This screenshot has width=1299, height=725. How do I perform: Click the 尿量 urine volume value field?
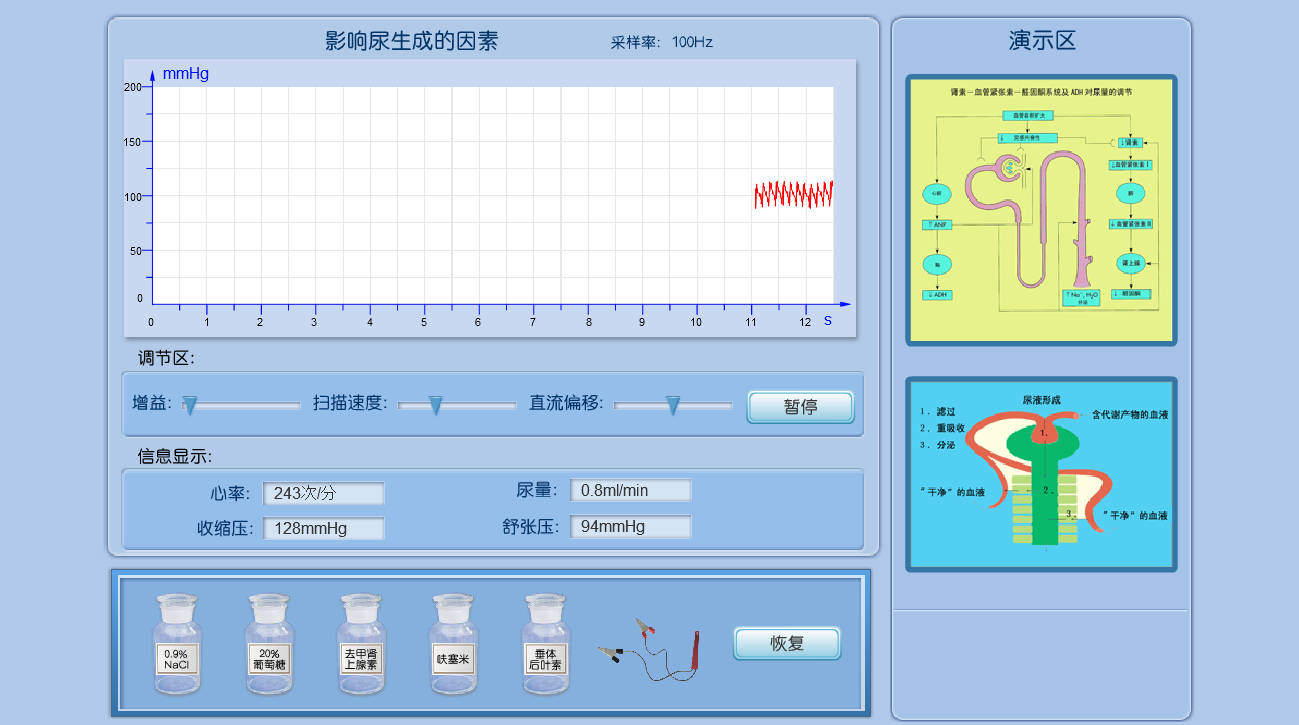[630, 490]
